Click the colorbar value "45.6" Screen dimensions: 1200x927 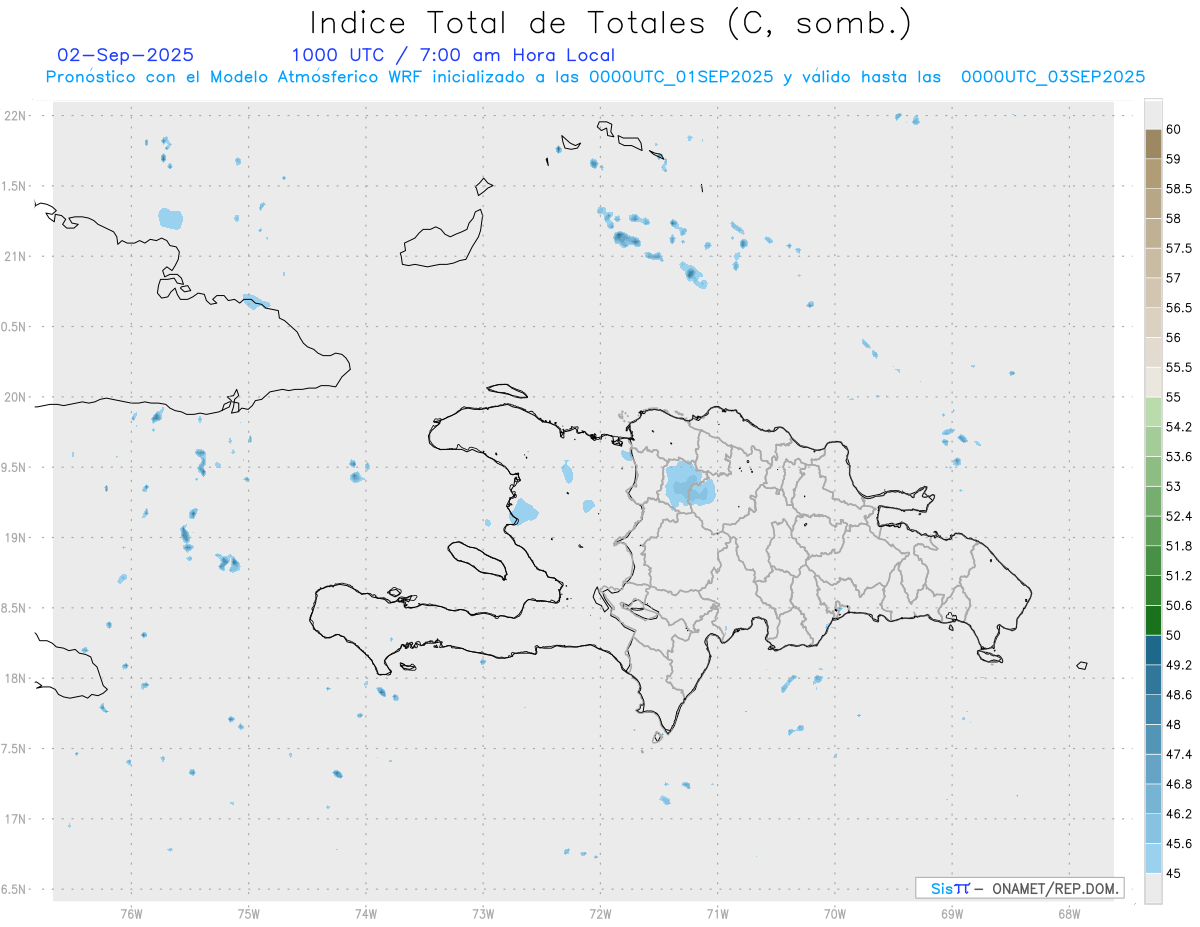1178,844
